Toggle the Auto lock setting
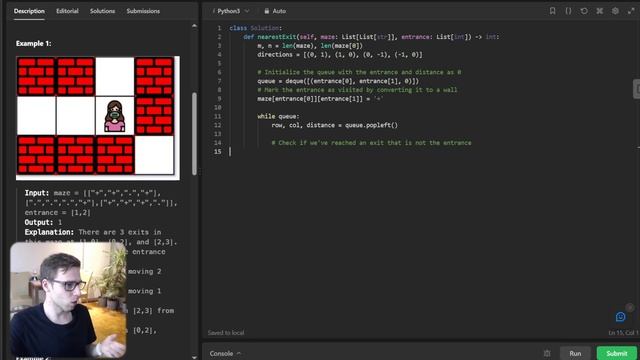640x360 pixels. pyautogui.click(x=275, y=11)
